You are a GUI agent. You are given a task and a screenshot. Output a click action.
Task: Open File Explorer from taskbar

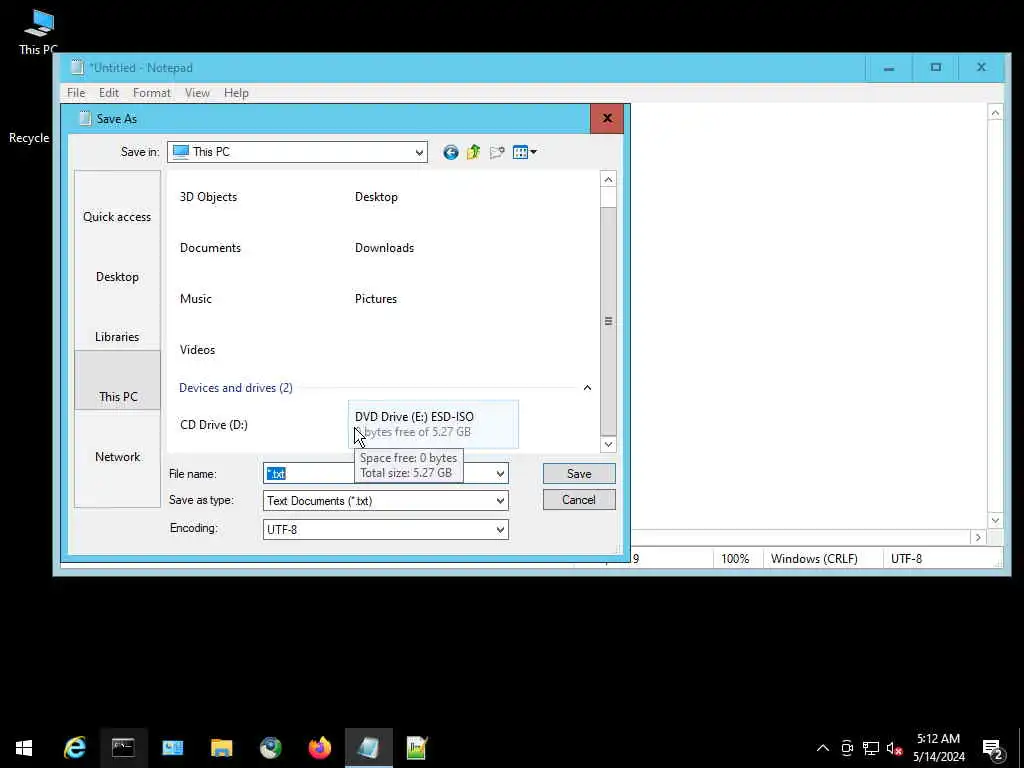[x=221, y=748]
